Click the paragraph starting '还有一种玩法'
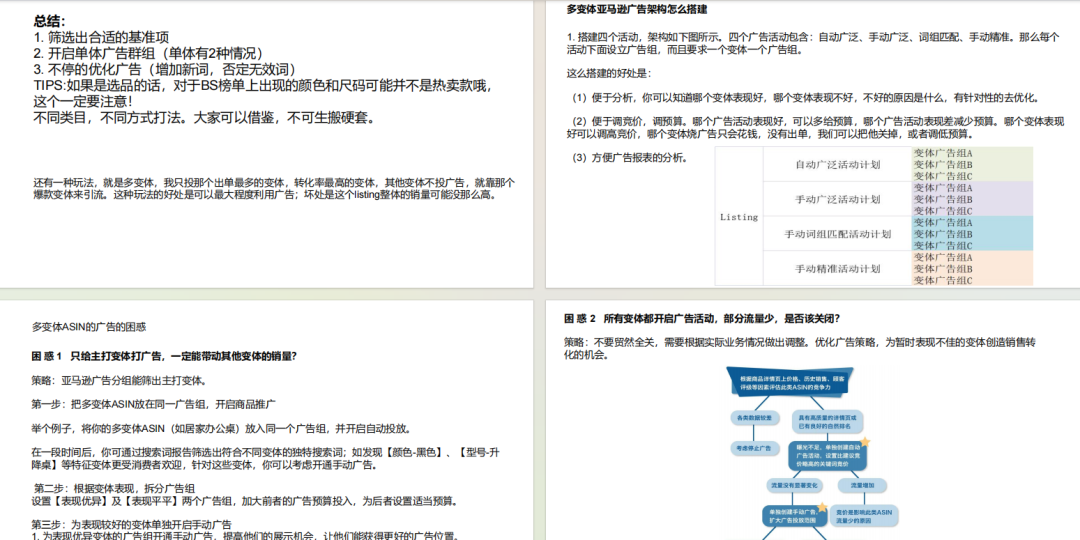The width and height of the screenshot is (1080, 540). click(x=273, y=188)
